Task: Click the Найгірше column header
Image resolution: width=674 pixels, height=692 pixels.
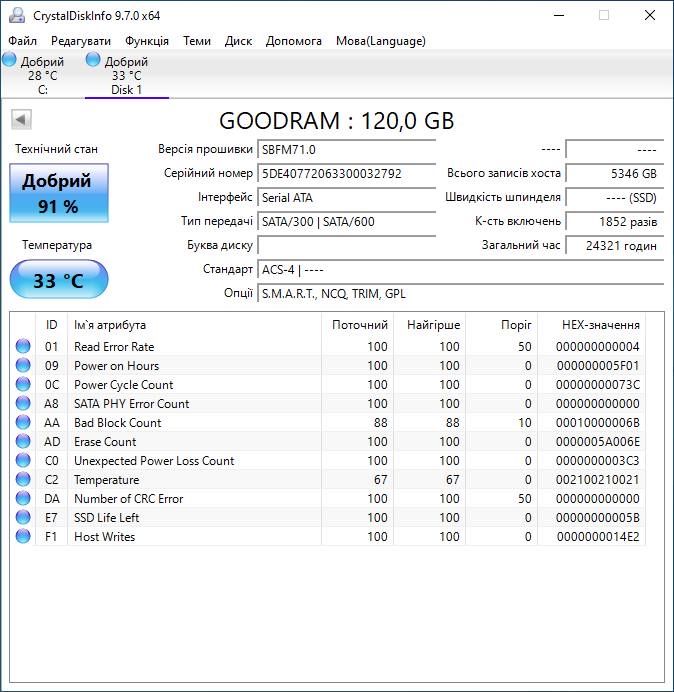Action: (x=429, y=325)
